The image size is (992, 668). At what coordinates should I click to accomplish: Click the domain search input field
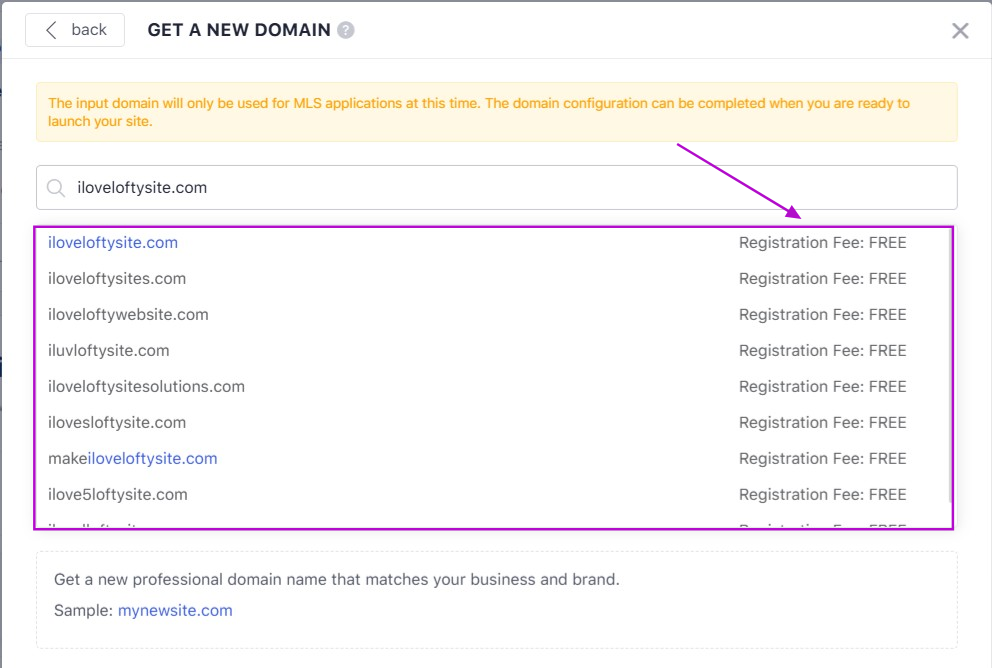click(x=500, y=187)
